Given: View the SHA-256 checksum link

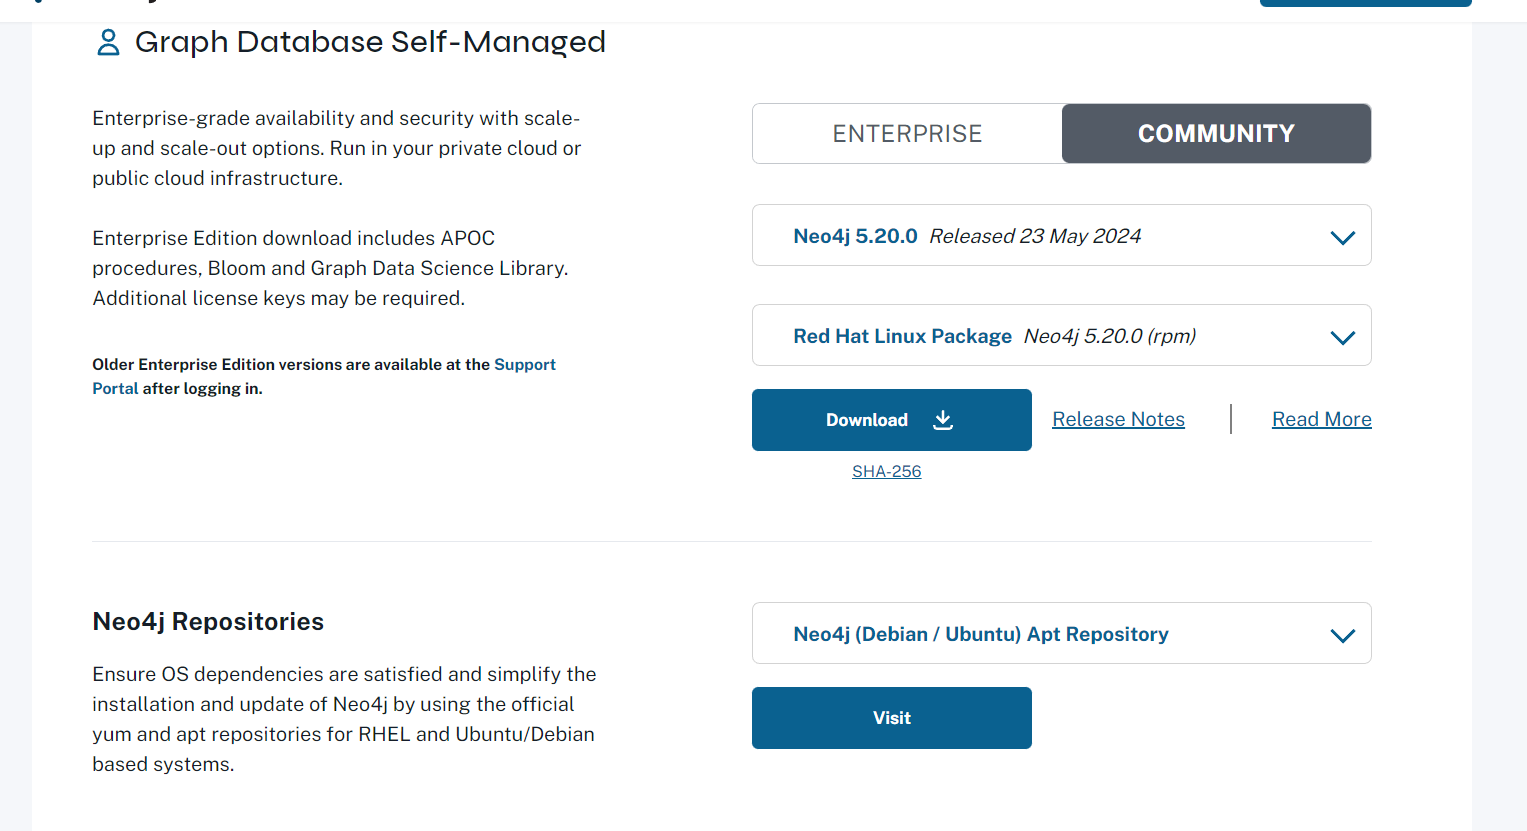Looking at the screenshot, I should (886, 471).
